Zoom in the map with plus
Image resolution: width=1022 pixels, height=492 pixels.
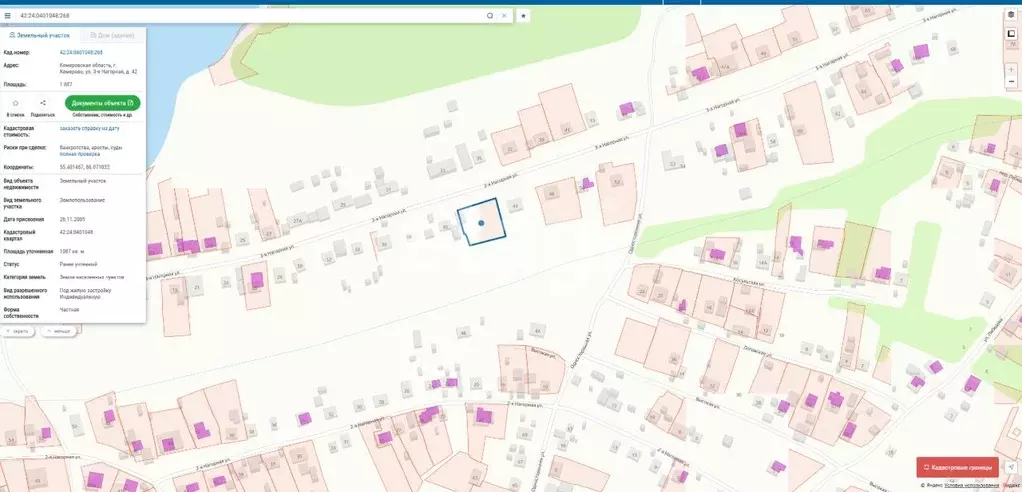(1011, 69)
